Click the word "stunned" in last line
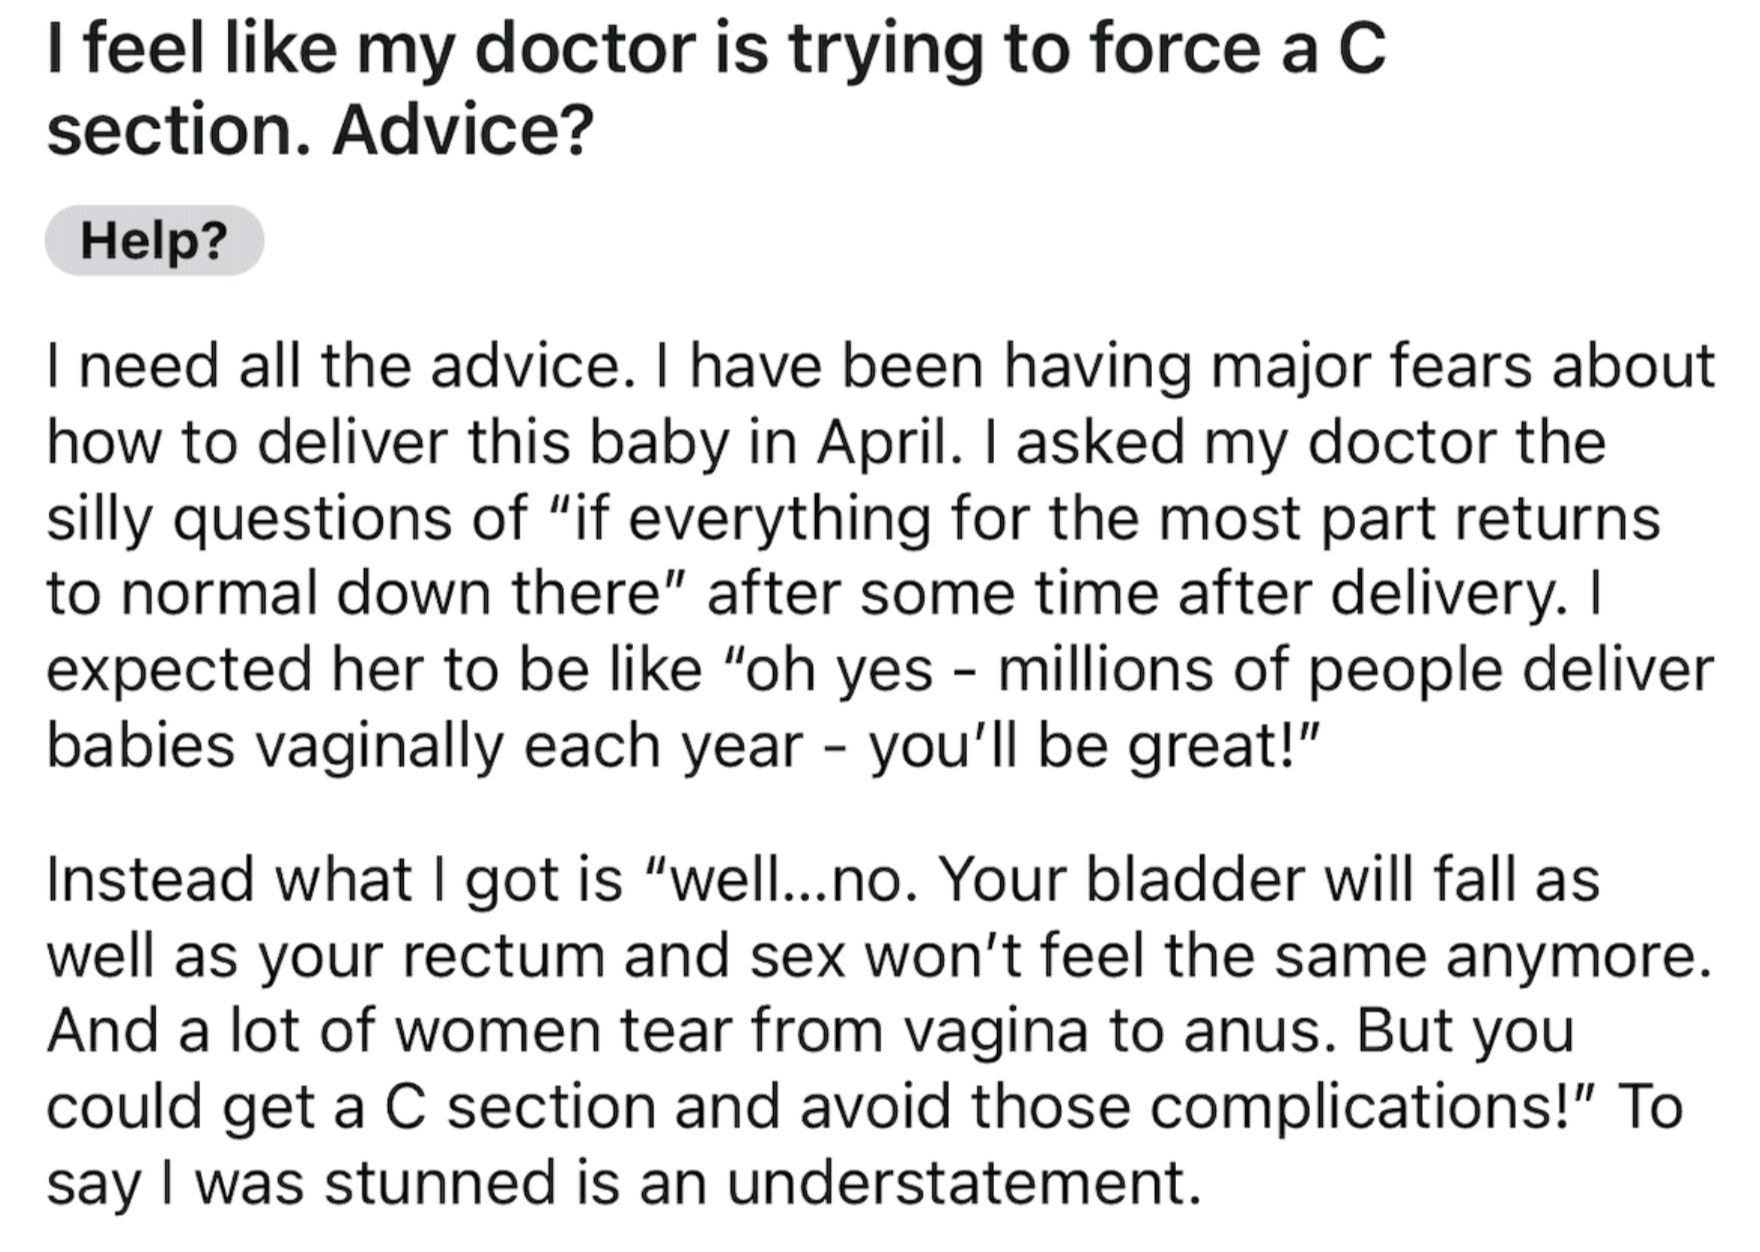The image size is (1760, 1252). pyautogui.click(x=439, y=1183)
